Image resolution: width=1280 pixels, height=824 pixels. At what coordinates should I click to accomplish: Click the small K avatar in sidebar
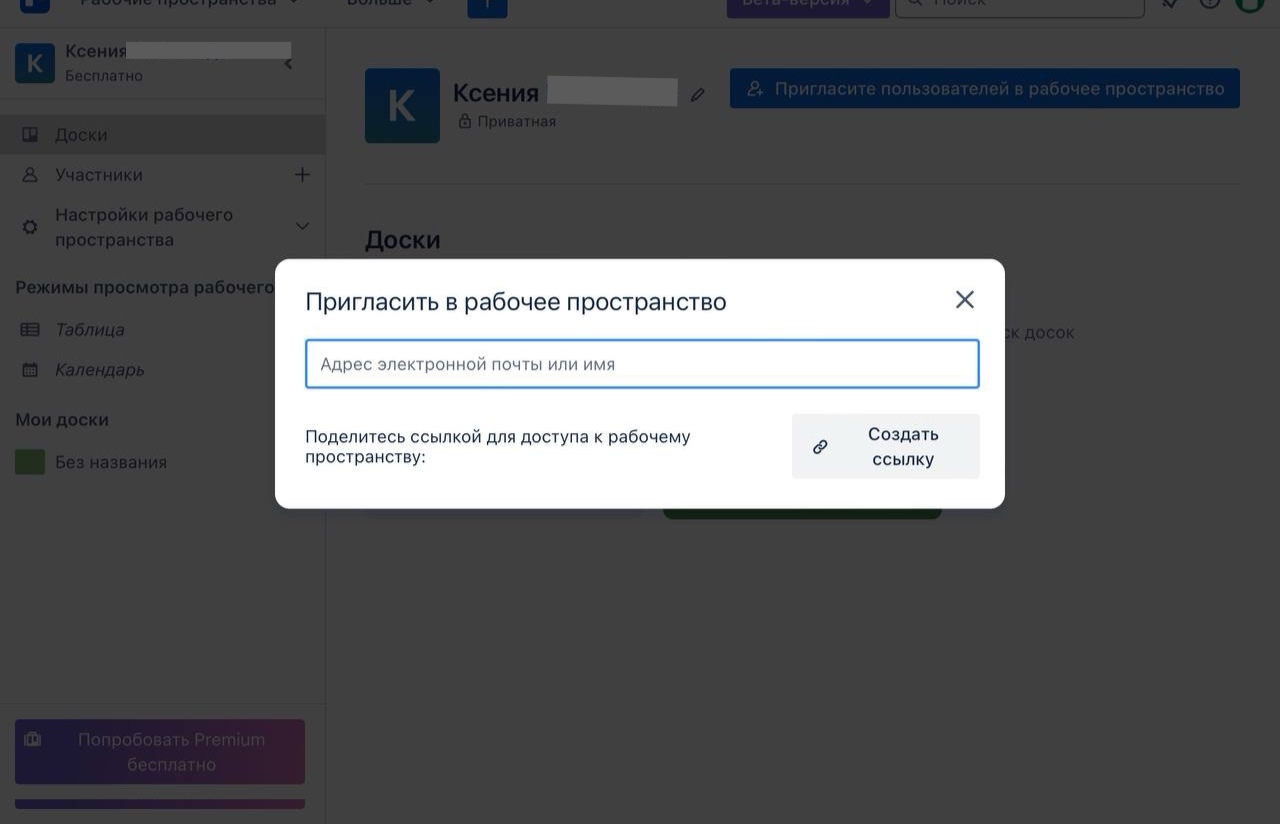coord(35,64)
